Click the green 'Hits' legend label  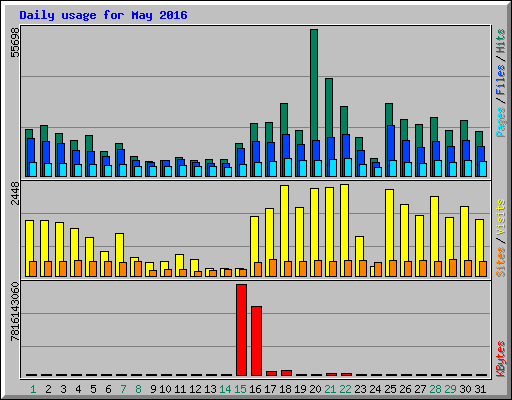point(500,41)
